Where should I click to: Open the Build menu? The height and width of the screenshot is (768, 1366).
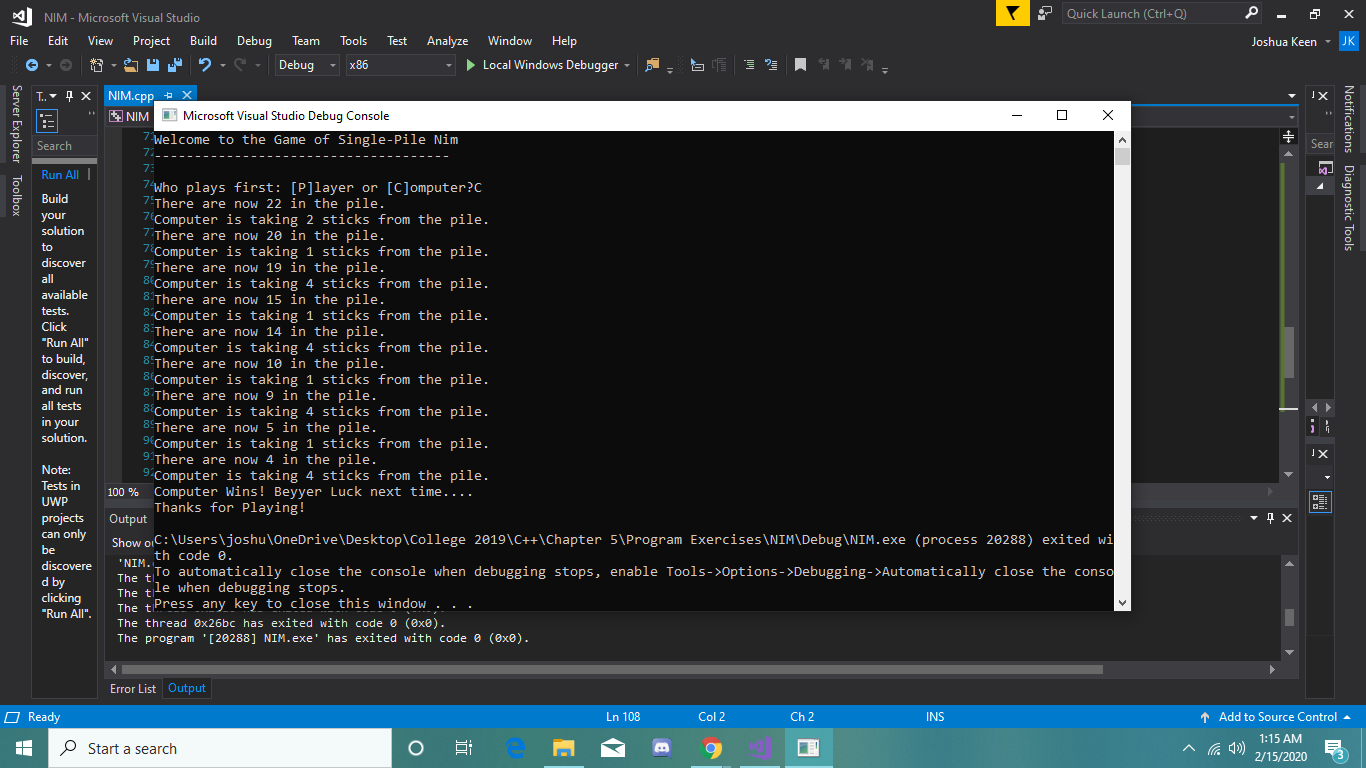[203, 41]
